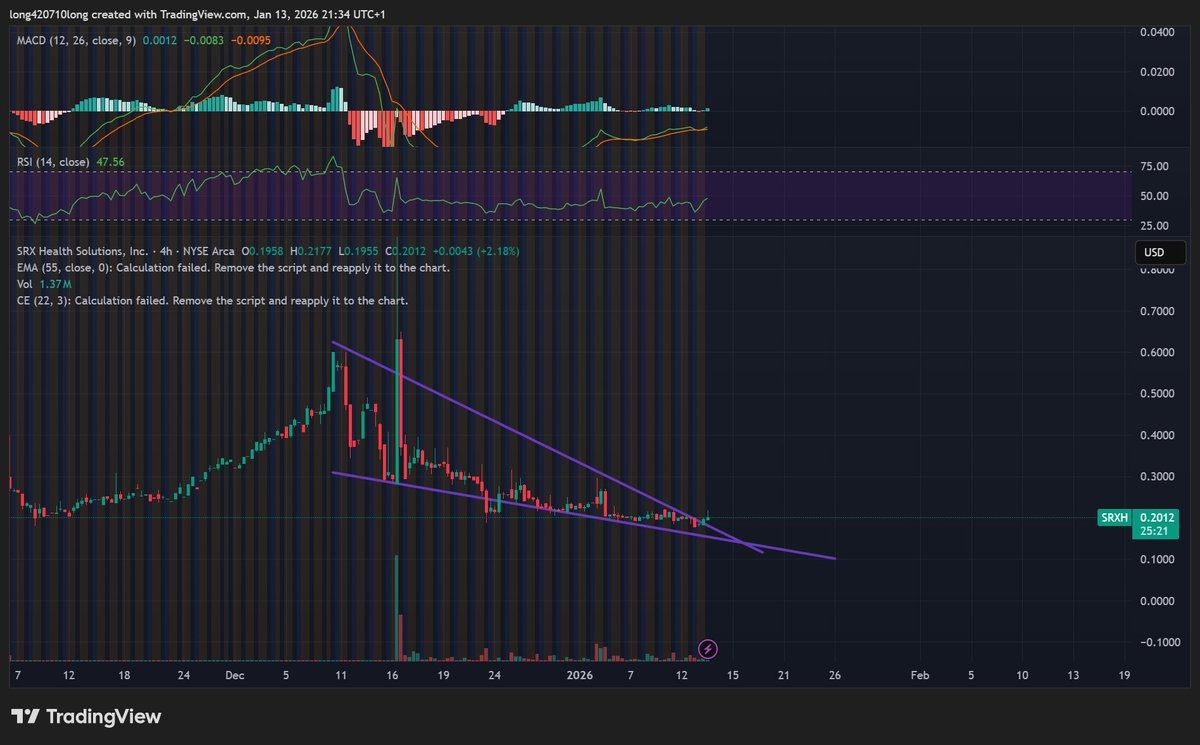Image resolution: width=1200 pixels, height=745 pixels.
Task: Click the high value H0.2177 in legend
Action: click(x=311, y=250)
